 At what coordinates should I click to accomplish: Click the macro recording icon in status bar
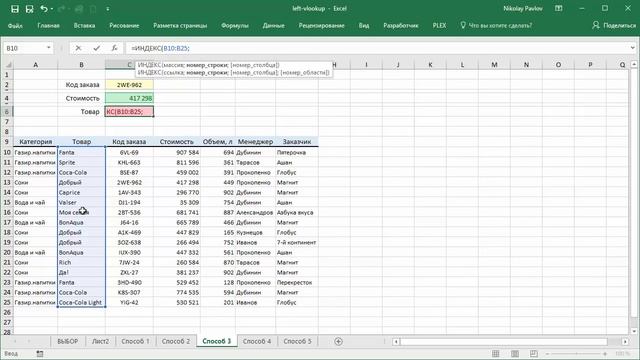40,354
